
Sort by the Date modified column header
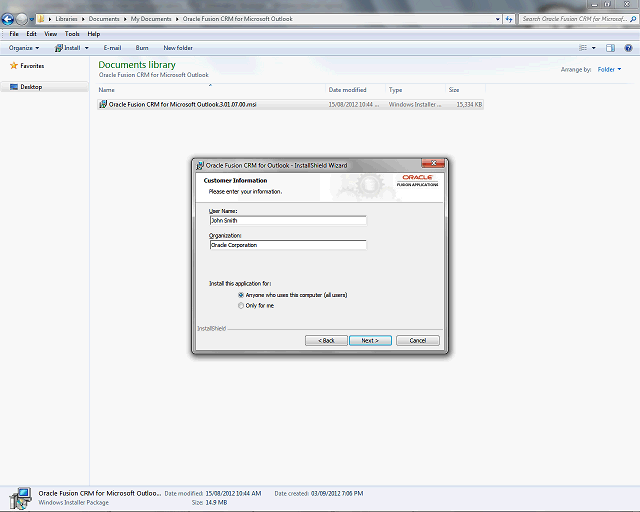coord(355,90)
